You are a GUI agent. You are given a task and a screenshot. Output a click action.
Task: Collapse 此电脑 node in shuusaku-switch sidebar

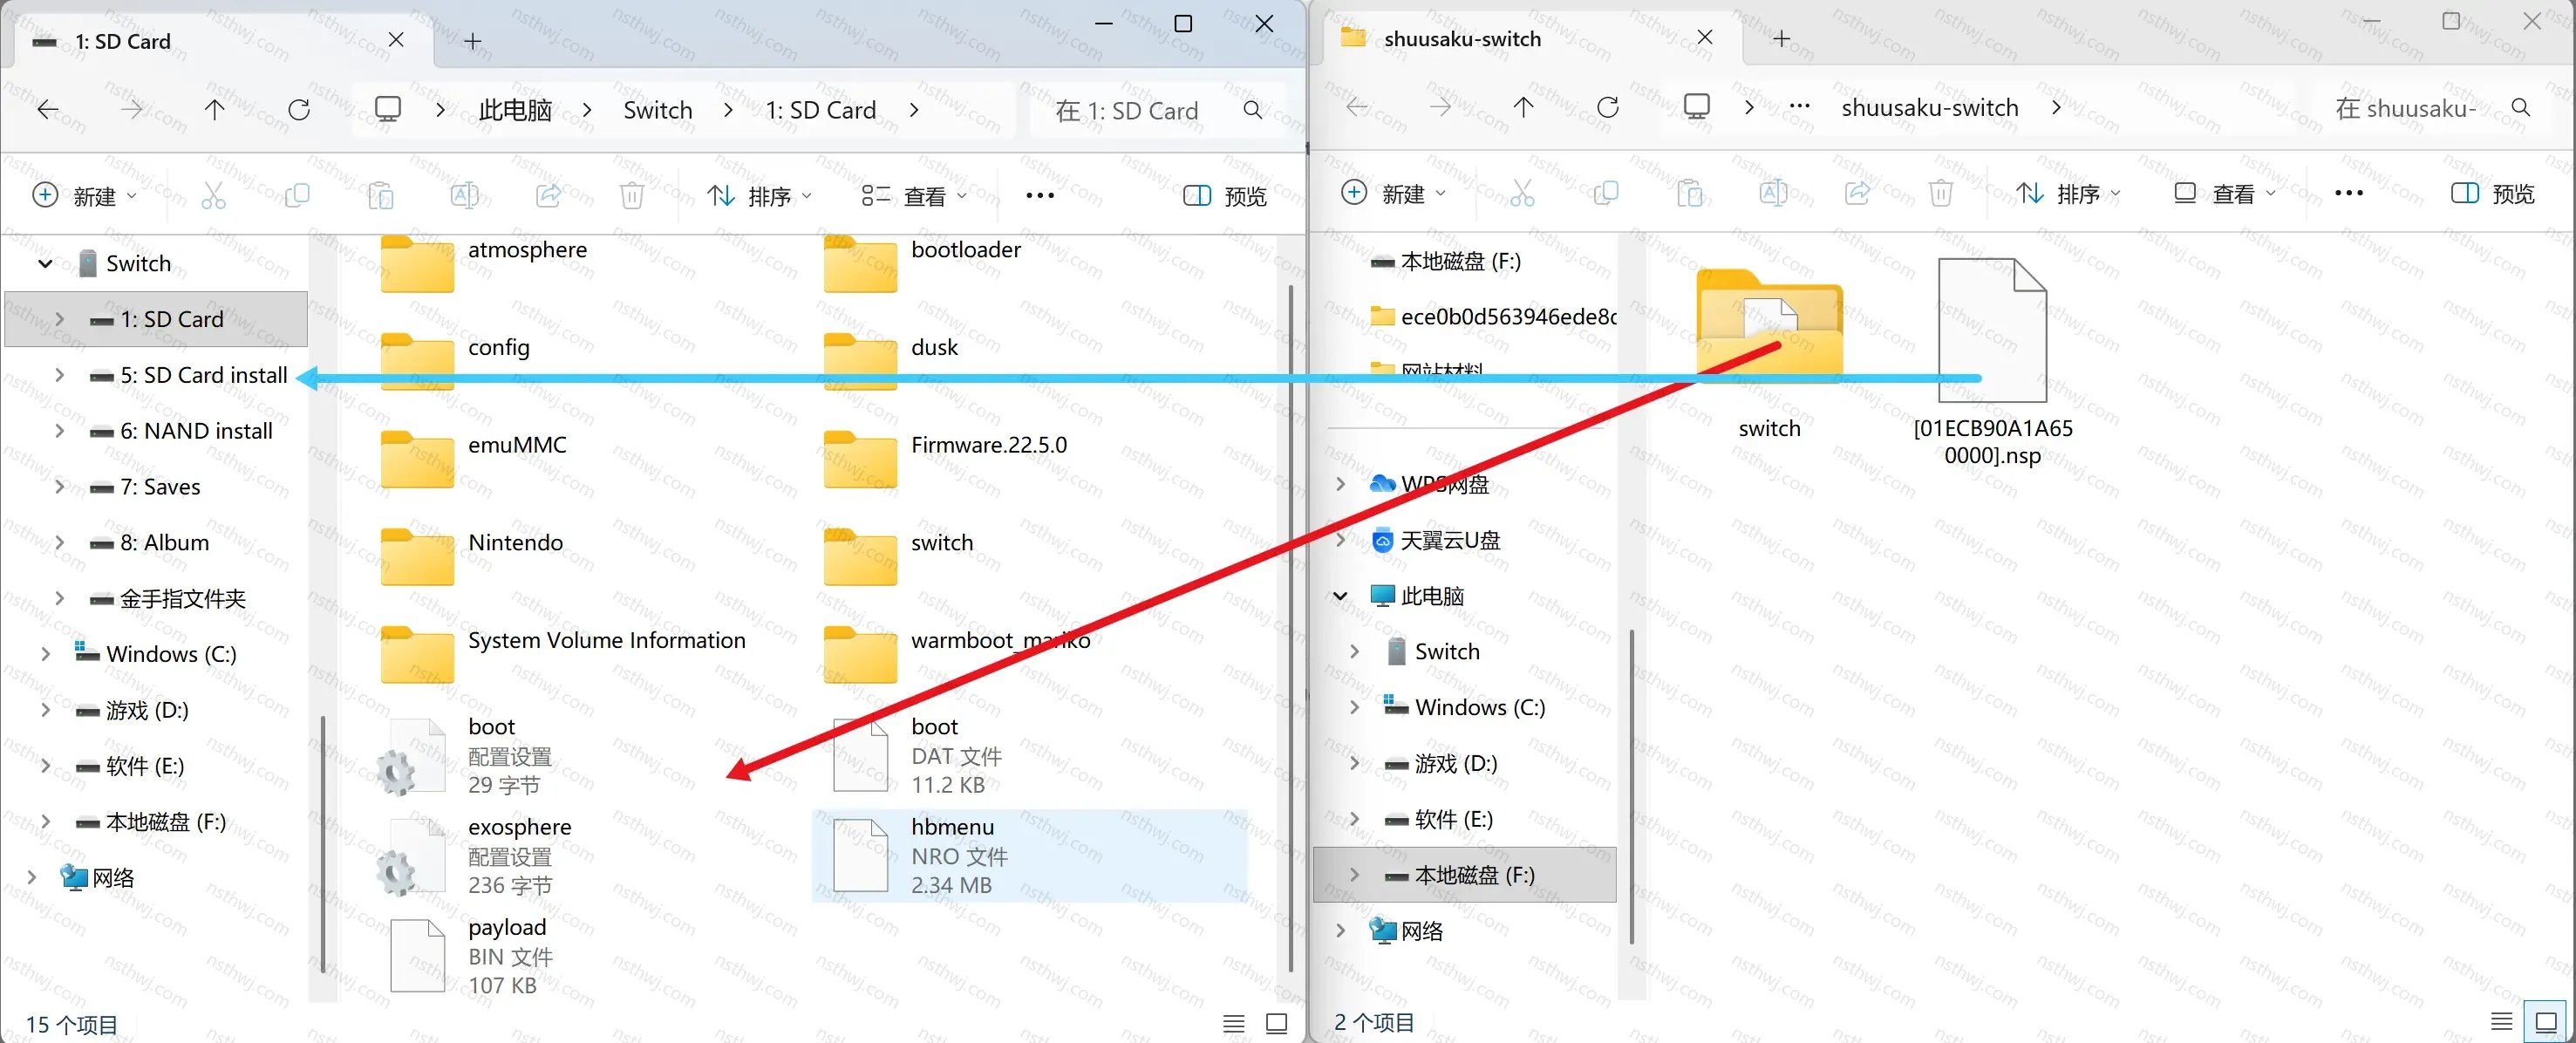coord(1340,596)
